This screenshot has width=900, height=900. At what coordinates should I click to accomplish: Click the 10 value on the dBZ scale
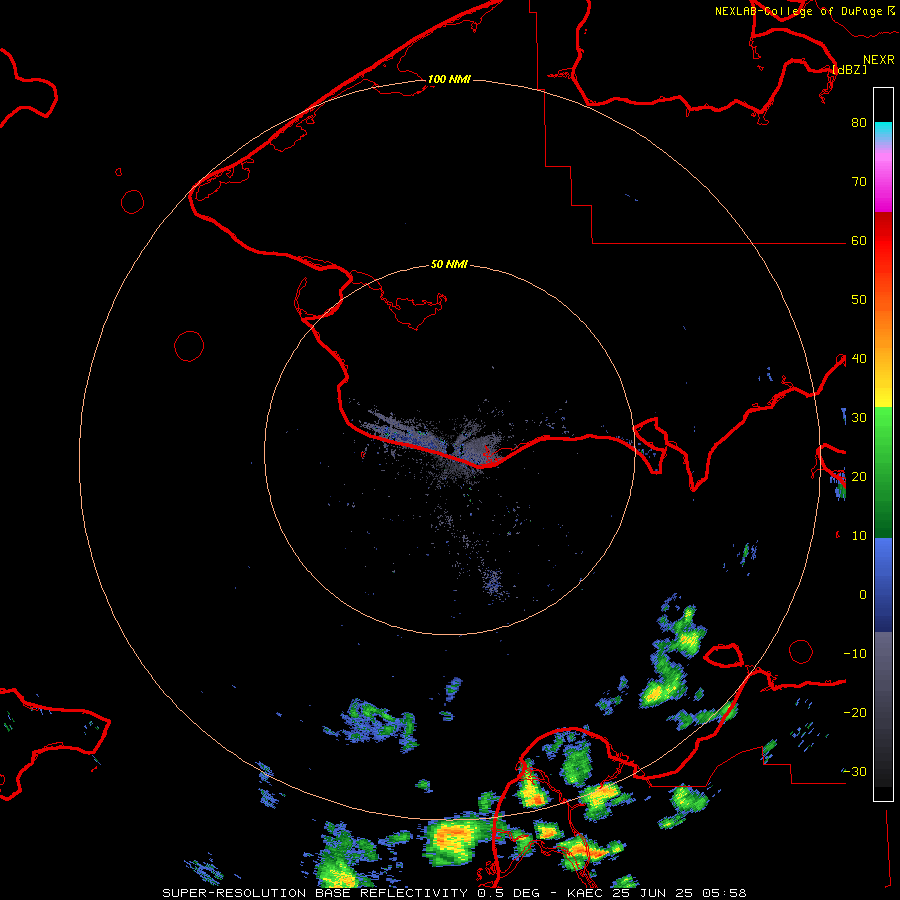coord(859,536)
